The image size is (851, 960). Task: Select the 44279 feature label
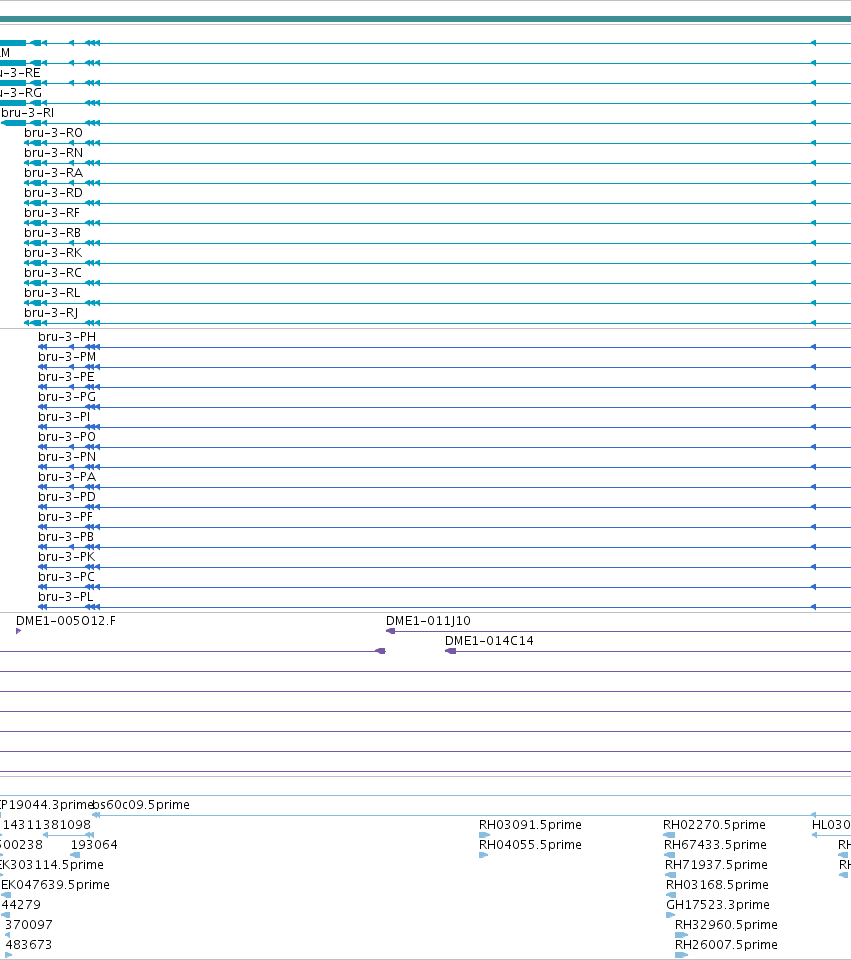(21, 905)
